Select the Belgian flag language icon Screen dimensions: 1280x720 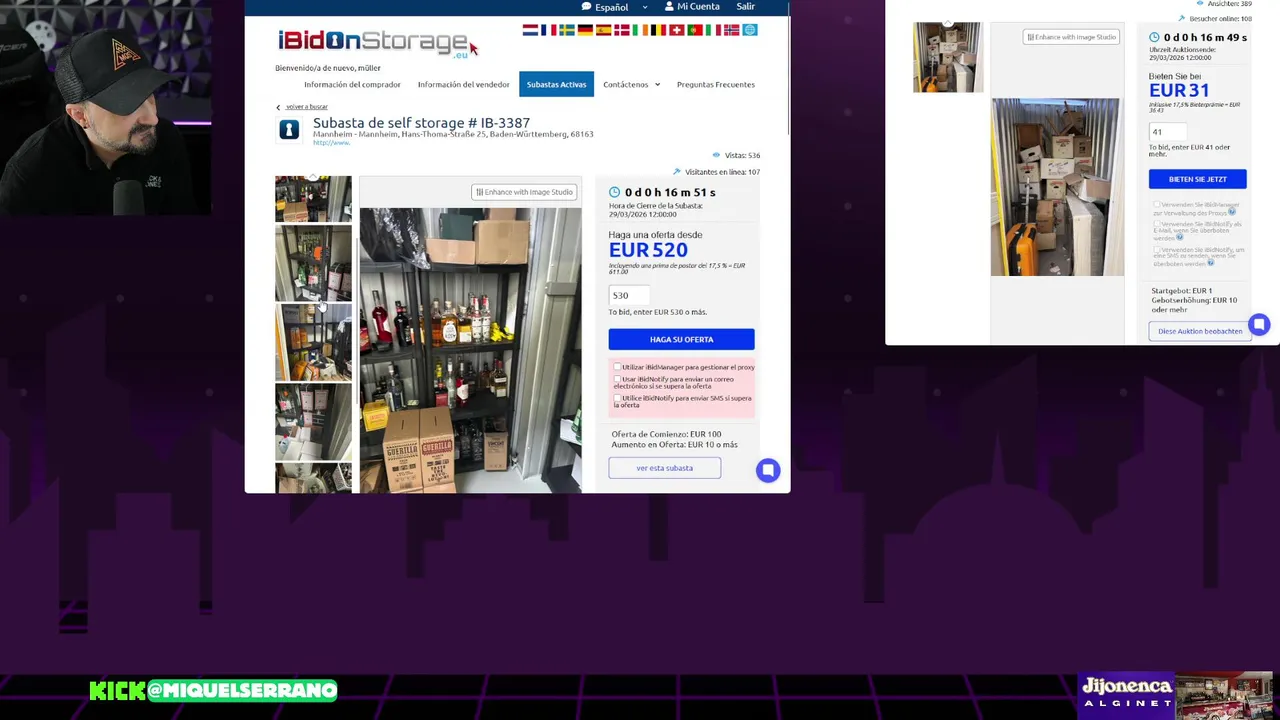coord(658,30)
